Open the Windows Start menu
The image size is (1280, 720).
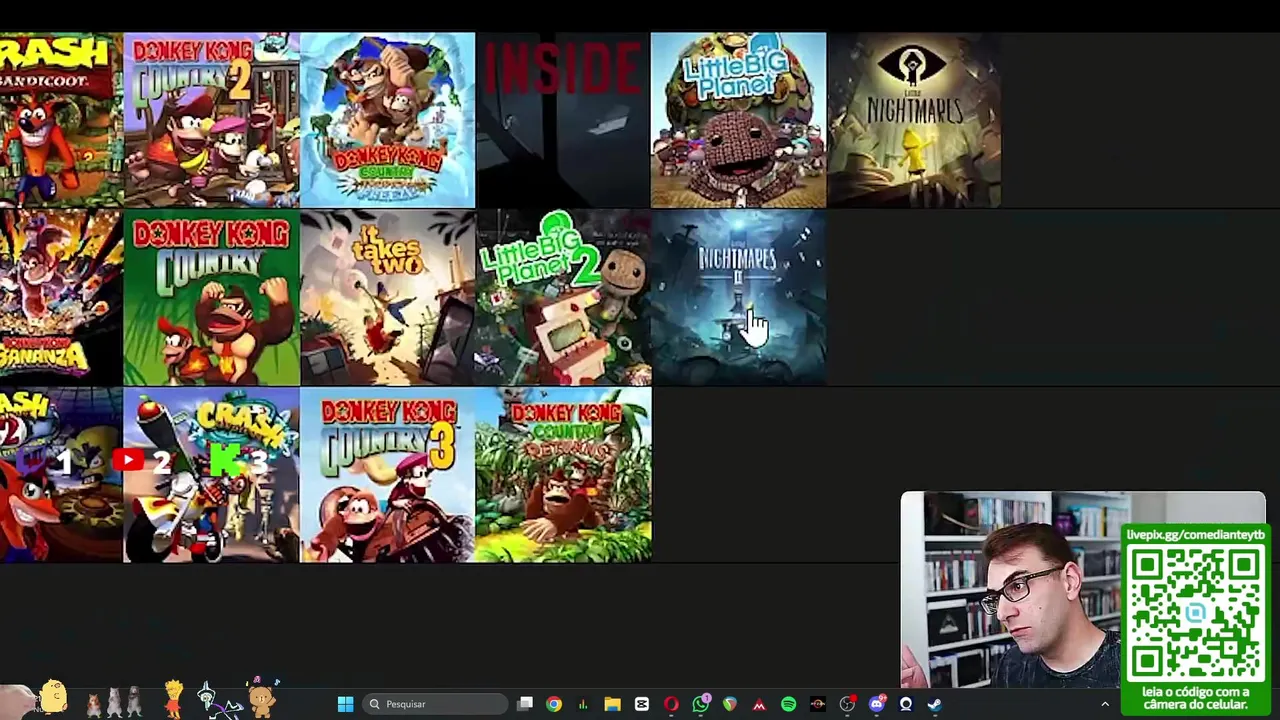(x=345, y=704)
